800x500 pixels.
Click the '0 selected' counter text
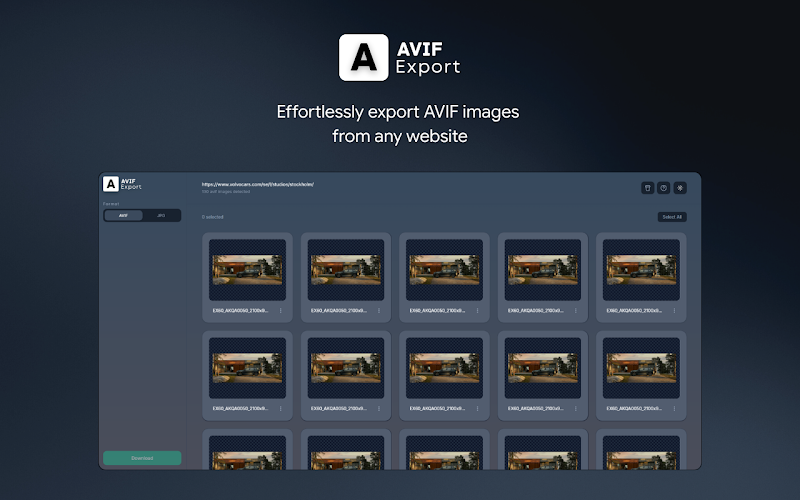point(213,217)
